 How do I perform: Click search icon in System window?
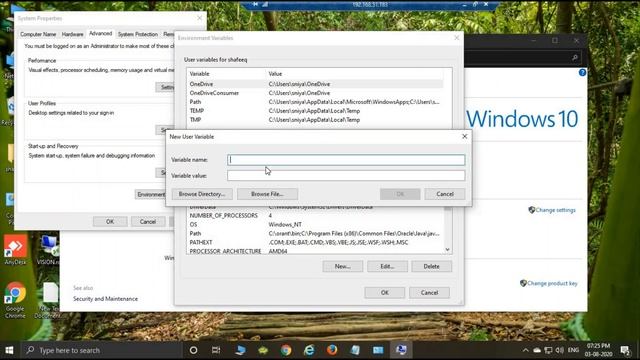[575, 58]
